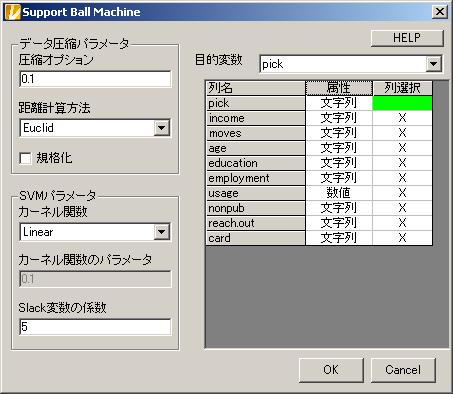This screenshot has width=453, height=394.
Task: Select the age row name
Action: click(256, 148)
